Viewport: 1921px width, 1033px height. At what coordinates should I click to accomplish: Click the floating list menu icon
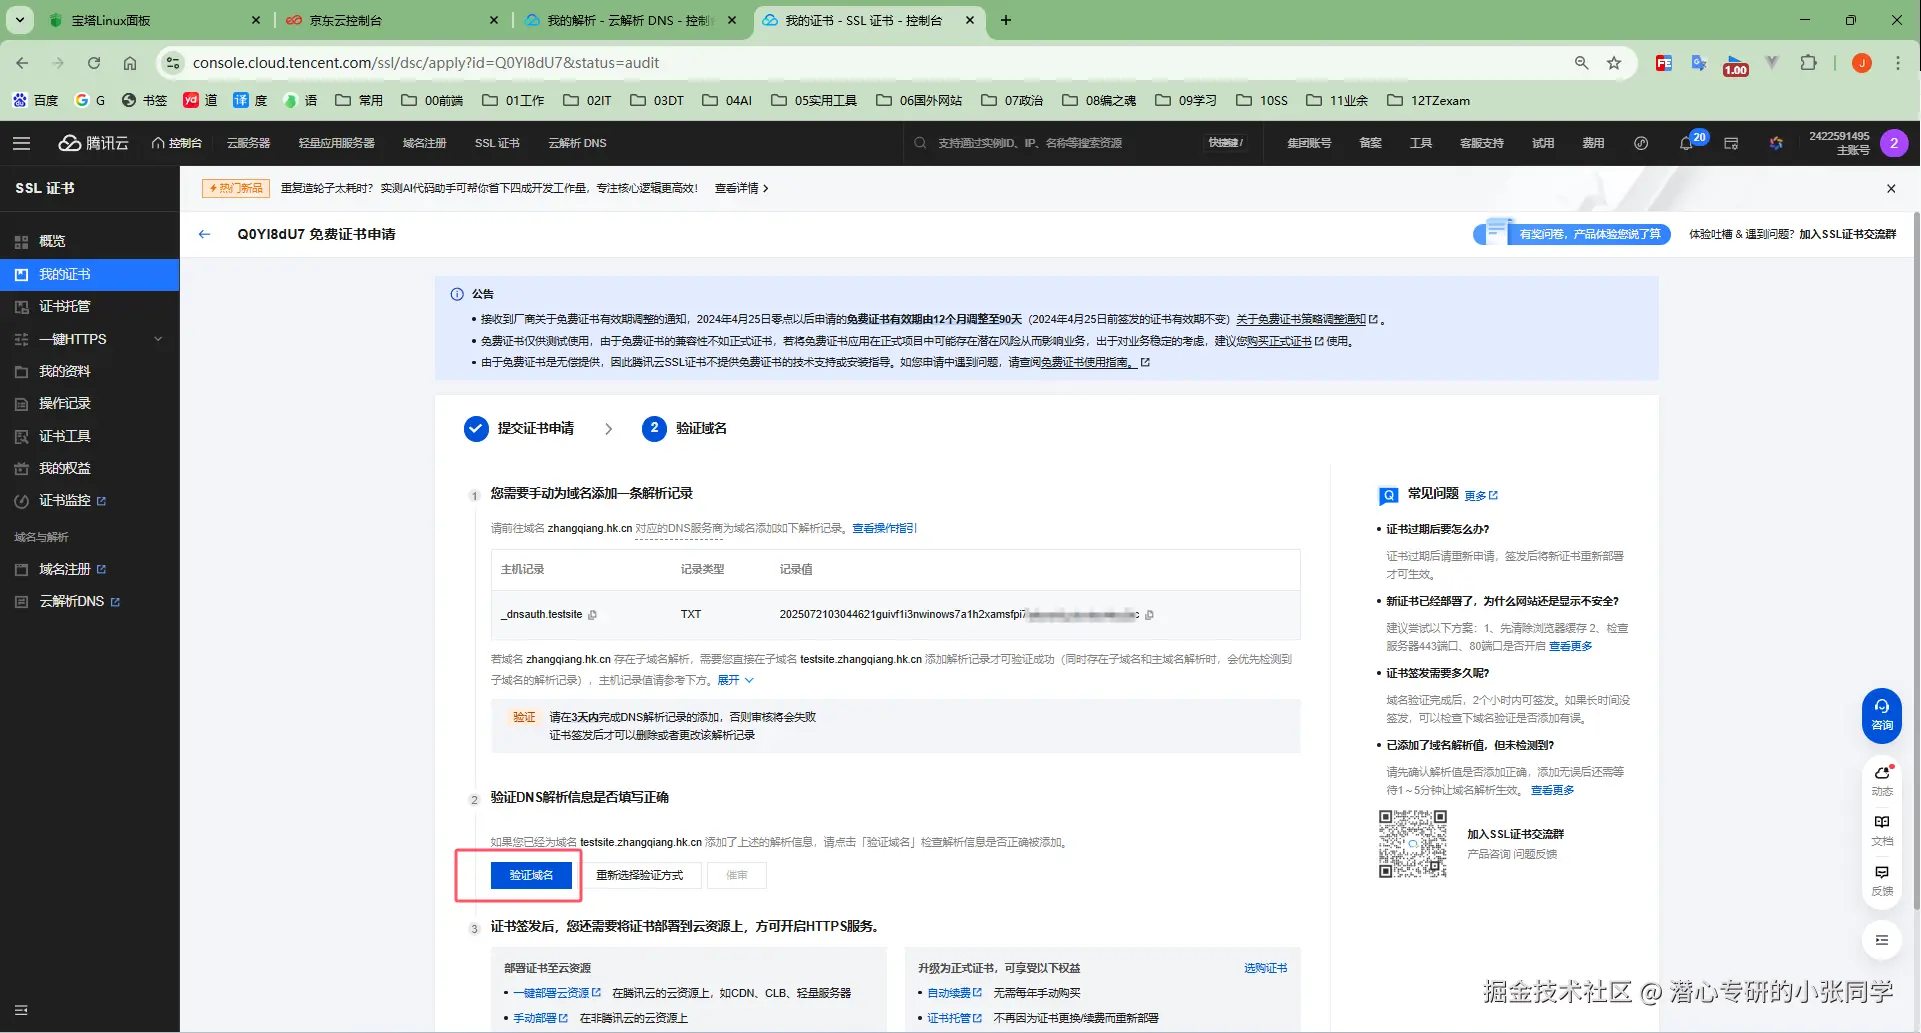pyautogui.click(x=1882, y=940)
